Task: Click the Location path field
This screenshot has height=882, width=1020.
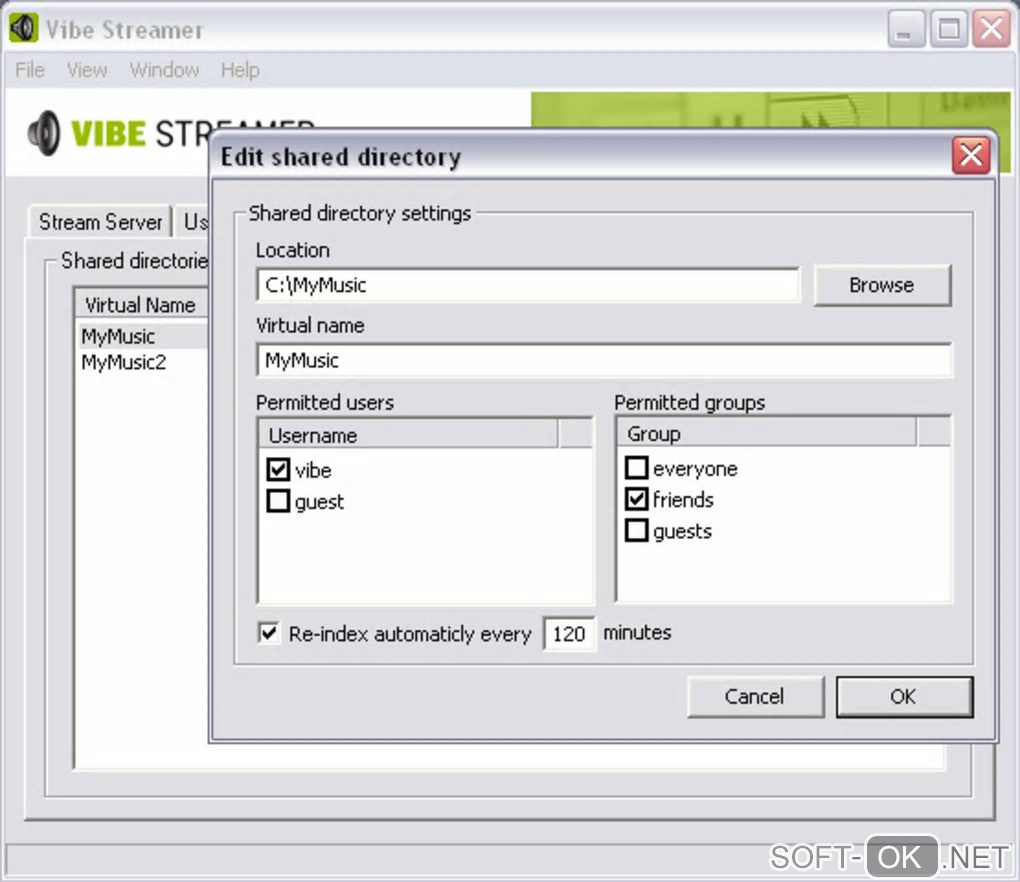Action: coord(528,285)
